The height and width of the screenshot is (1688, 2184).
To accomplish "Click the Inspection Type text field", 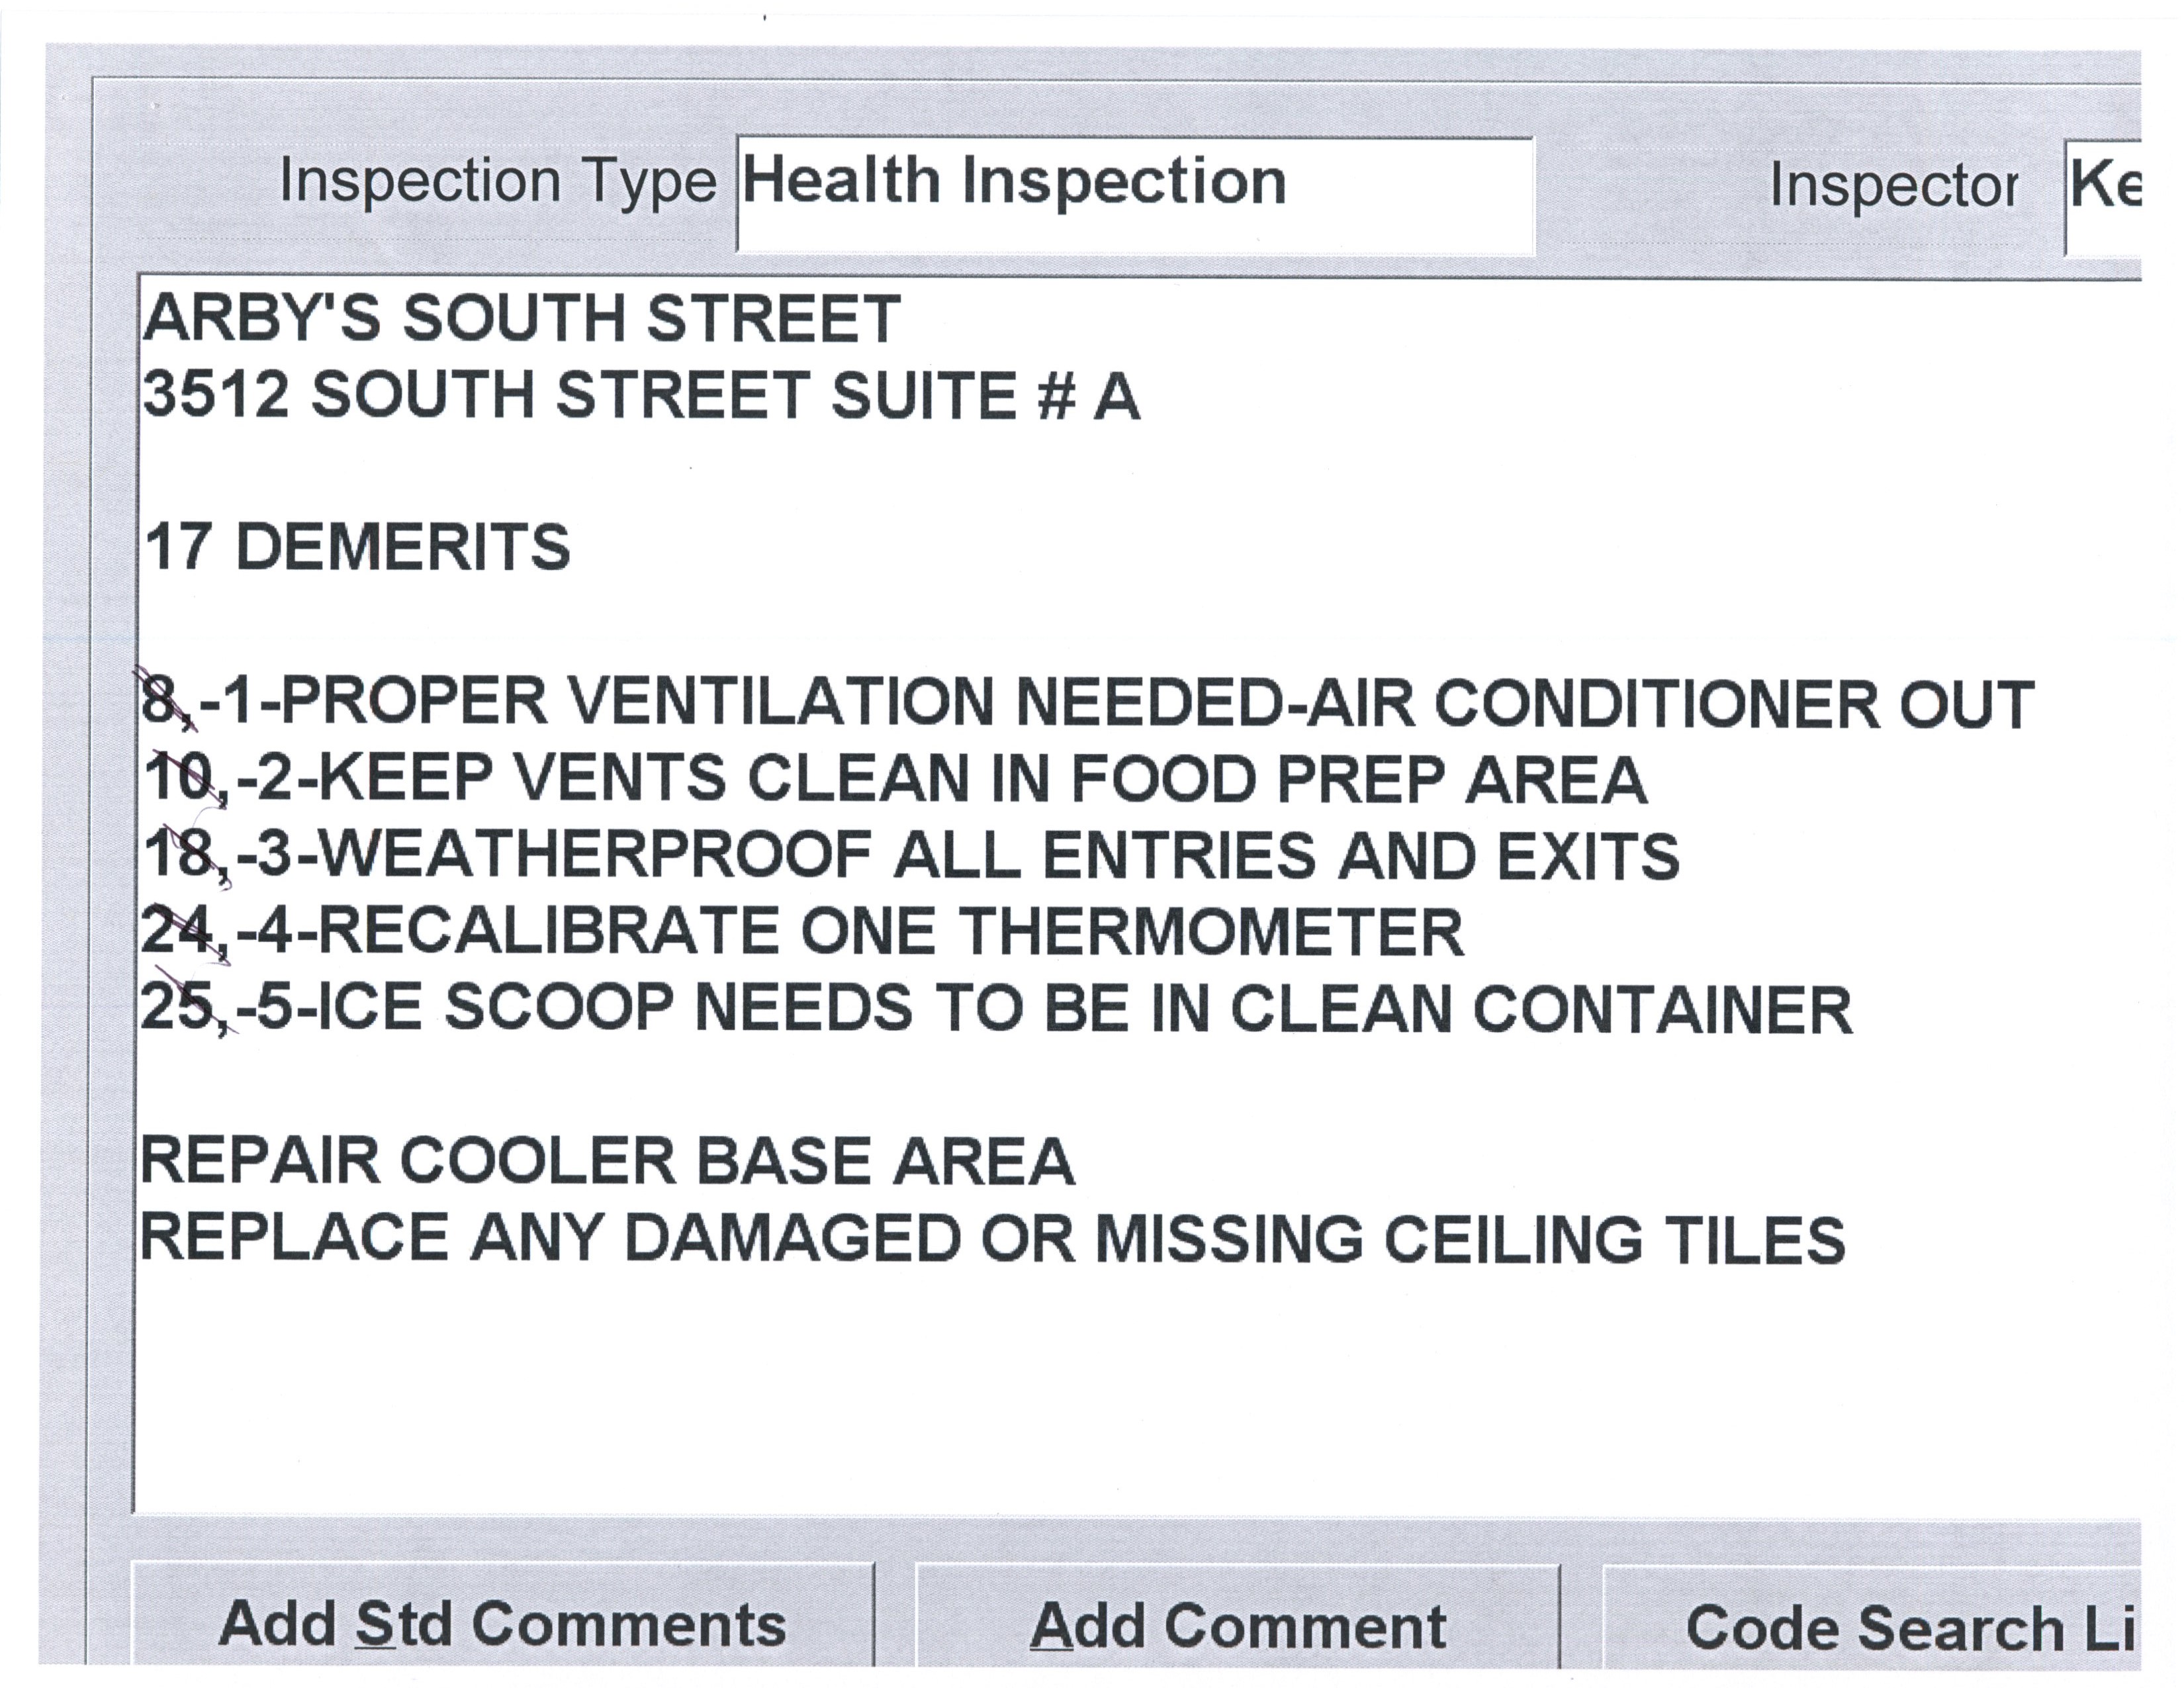I will pyautogui.click(x=1134, y=194).
